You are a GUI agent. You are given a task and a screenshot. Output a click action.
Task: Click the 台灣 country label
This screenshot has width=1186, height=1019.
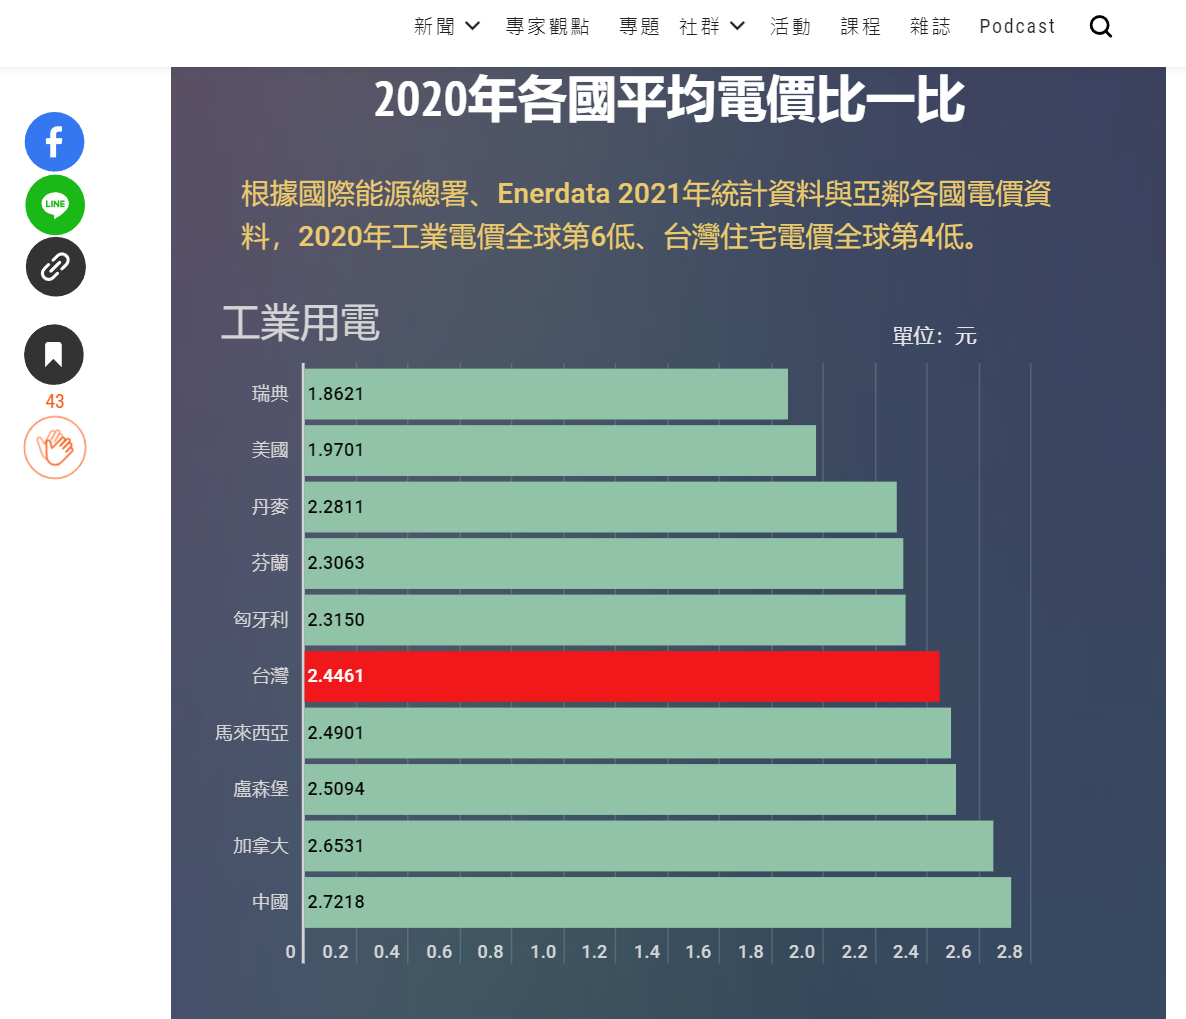(x=270, y=676)
